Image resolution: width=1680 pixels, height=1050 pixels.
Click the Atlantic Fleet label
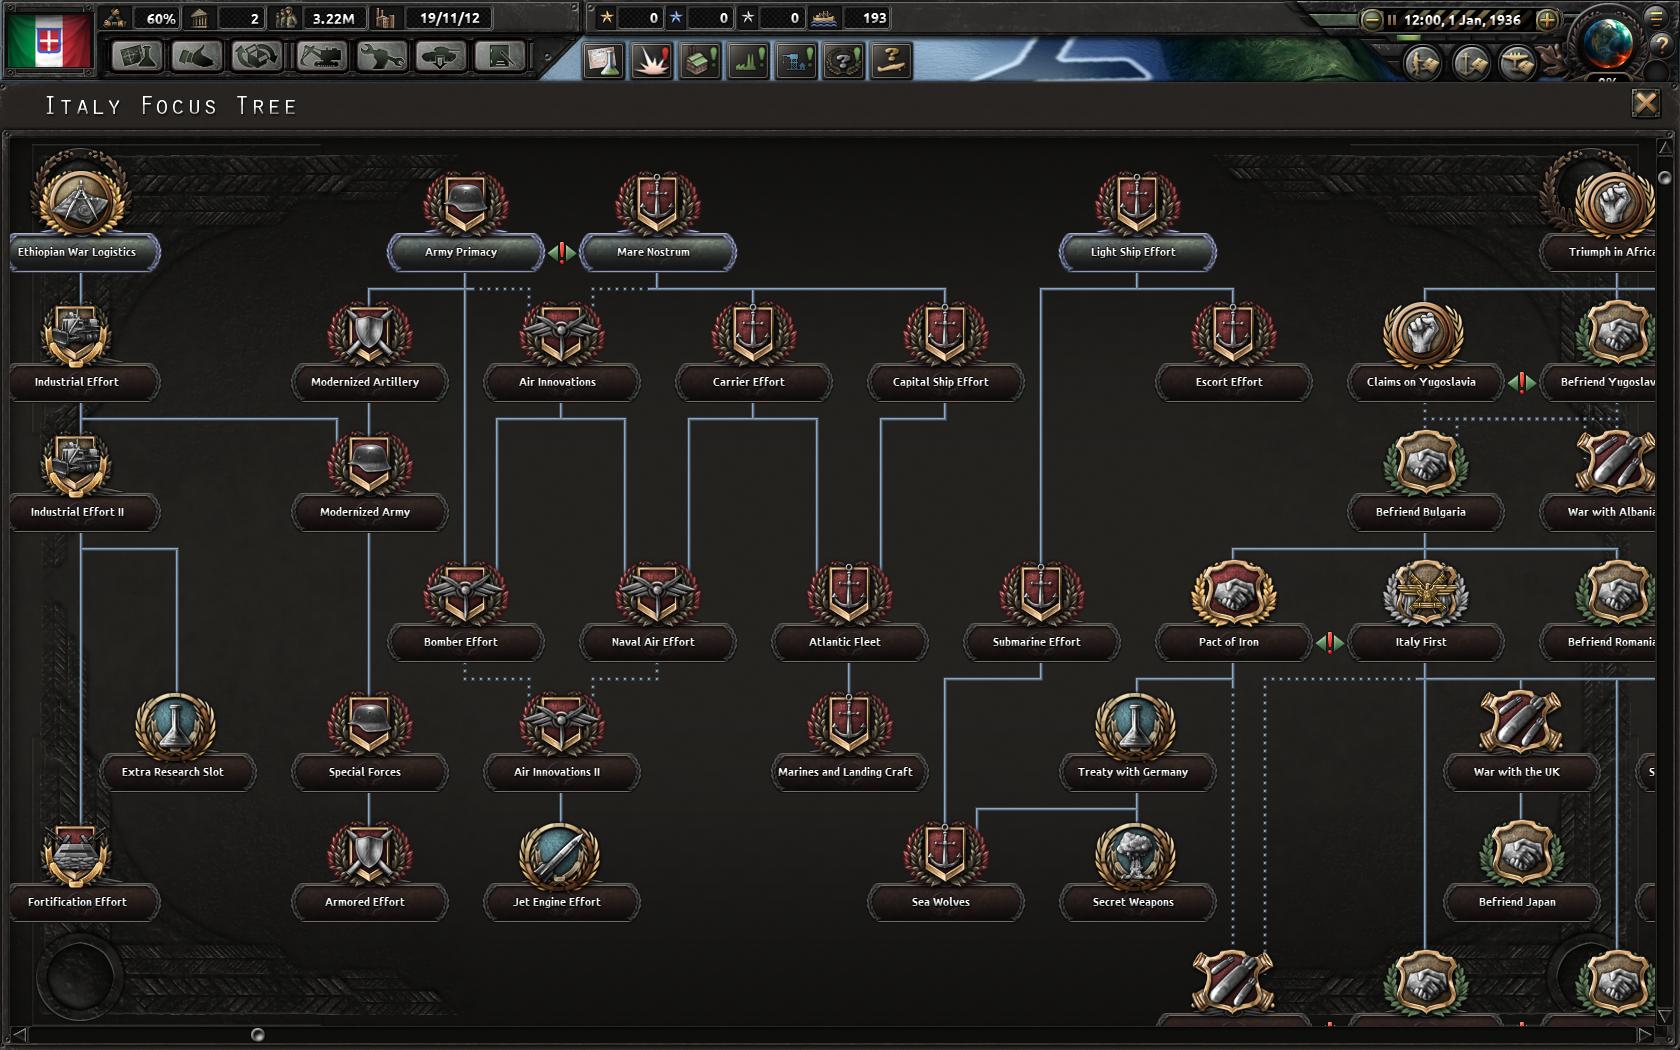[x=845, y=642]
